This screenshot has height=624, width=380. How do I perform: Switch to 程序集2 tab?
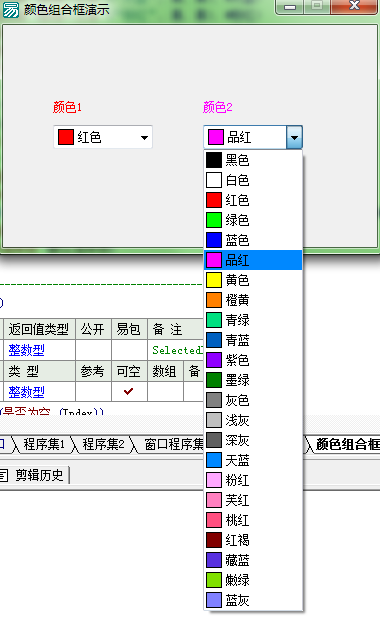coord(103,444)
